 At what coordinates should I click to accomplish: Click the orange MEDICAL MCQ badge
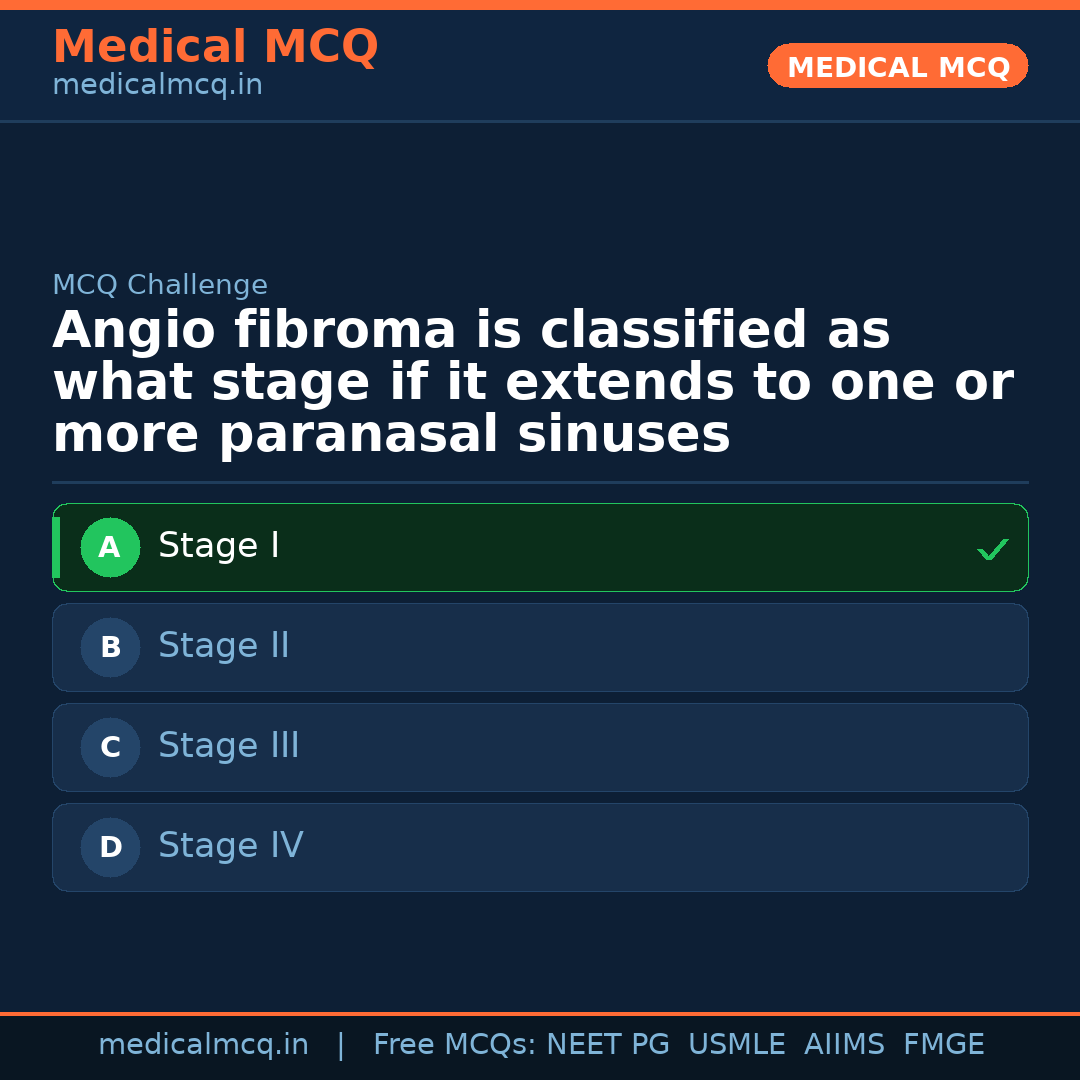pos(897,66)
